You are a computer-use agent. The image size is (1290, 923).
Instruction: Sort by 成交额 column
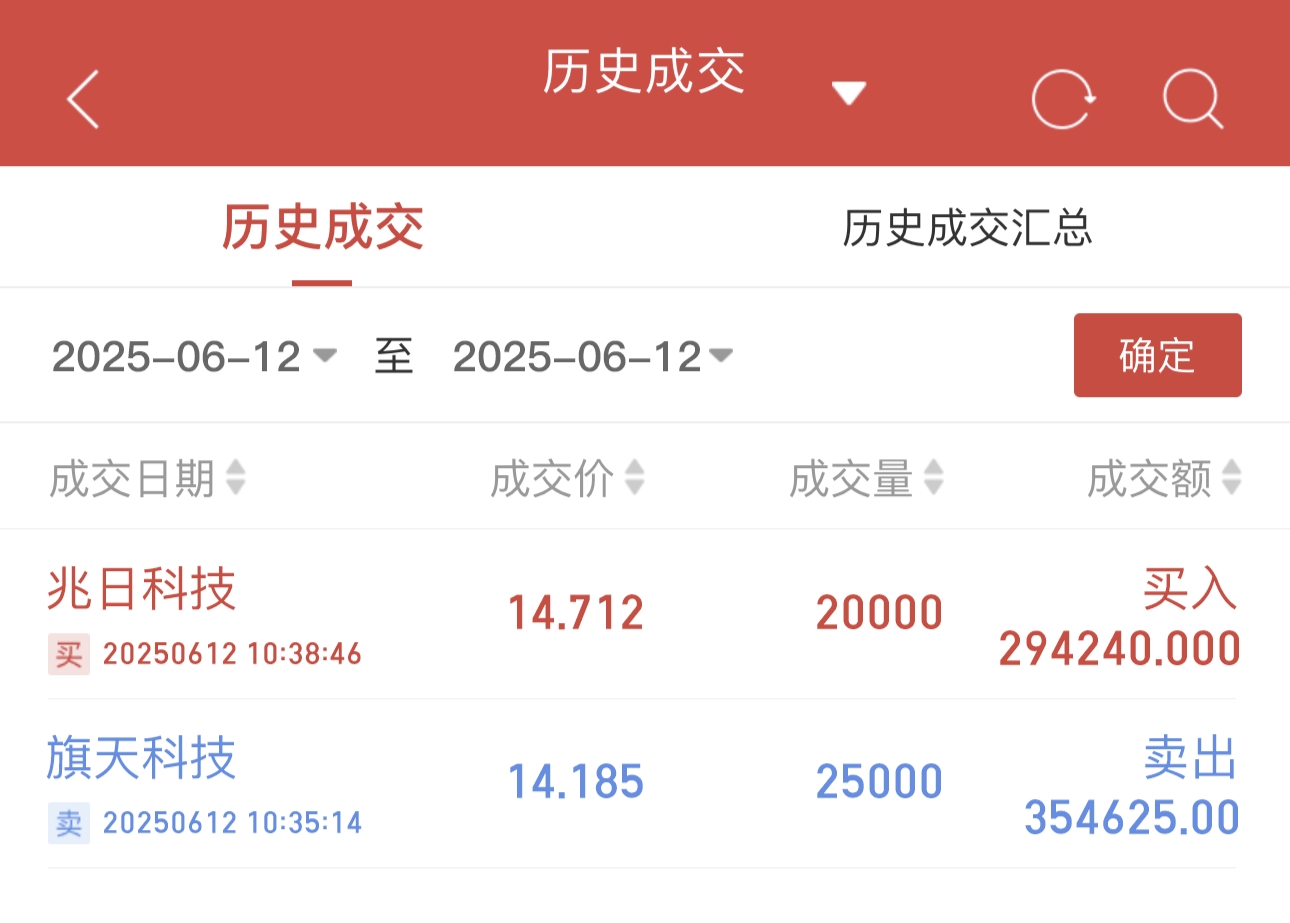(x=1165, y=478)
